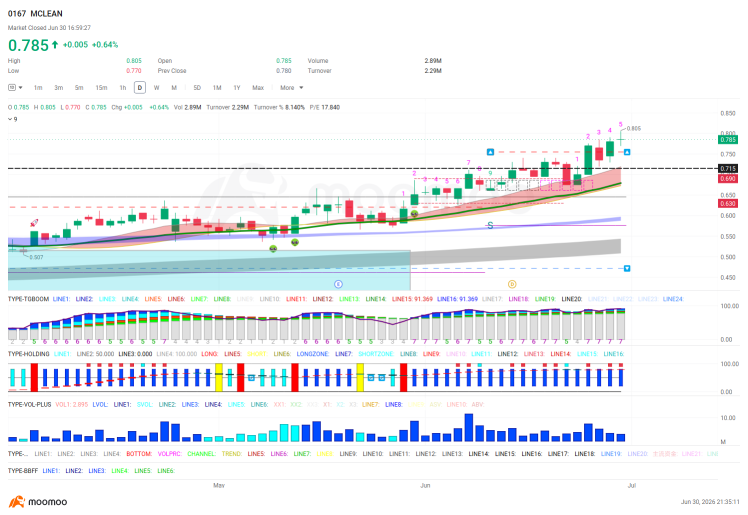Click the rocket icon on the chart
Image resolution: width=748 pixels, height=515 pixels.
34,223
